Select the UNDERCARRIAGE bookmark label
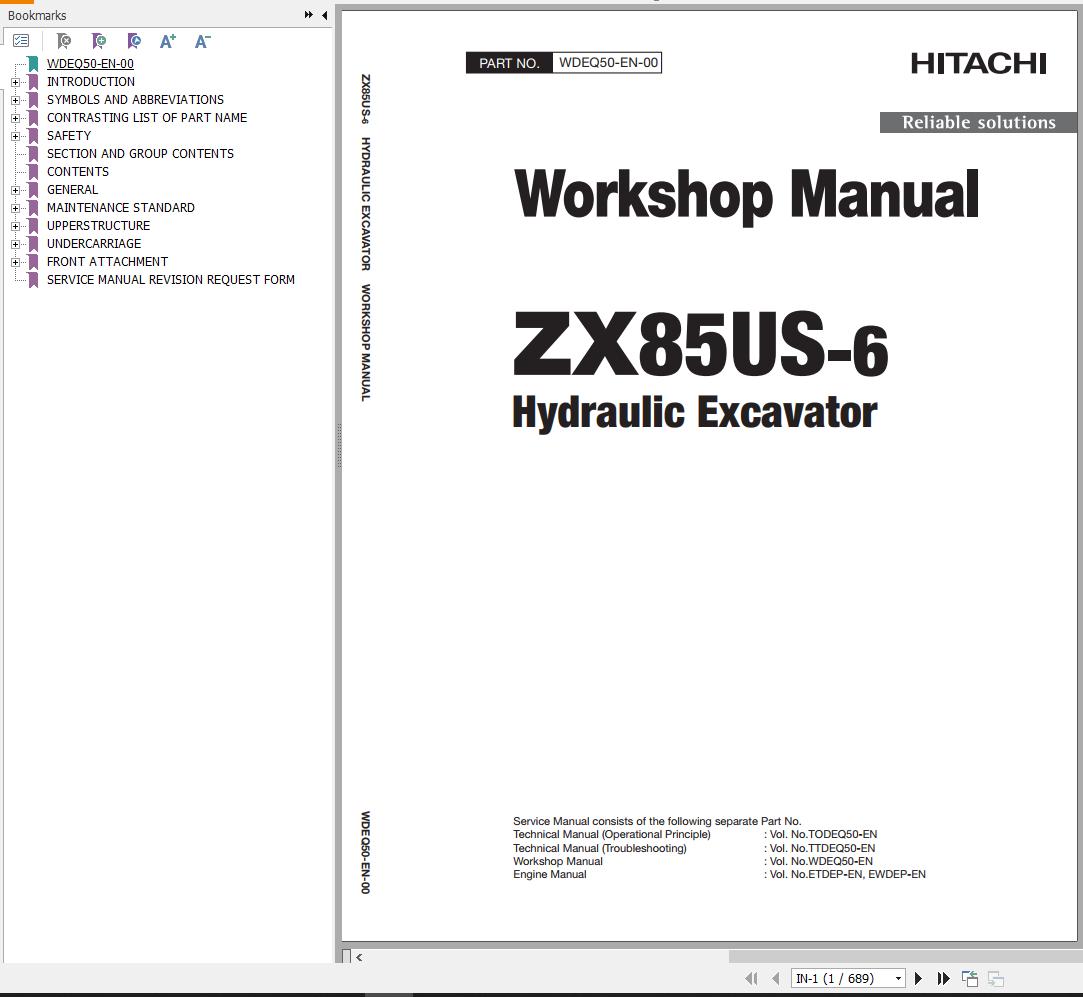Viewport: 1083px width, 997px height. click(x=94, y=243)
